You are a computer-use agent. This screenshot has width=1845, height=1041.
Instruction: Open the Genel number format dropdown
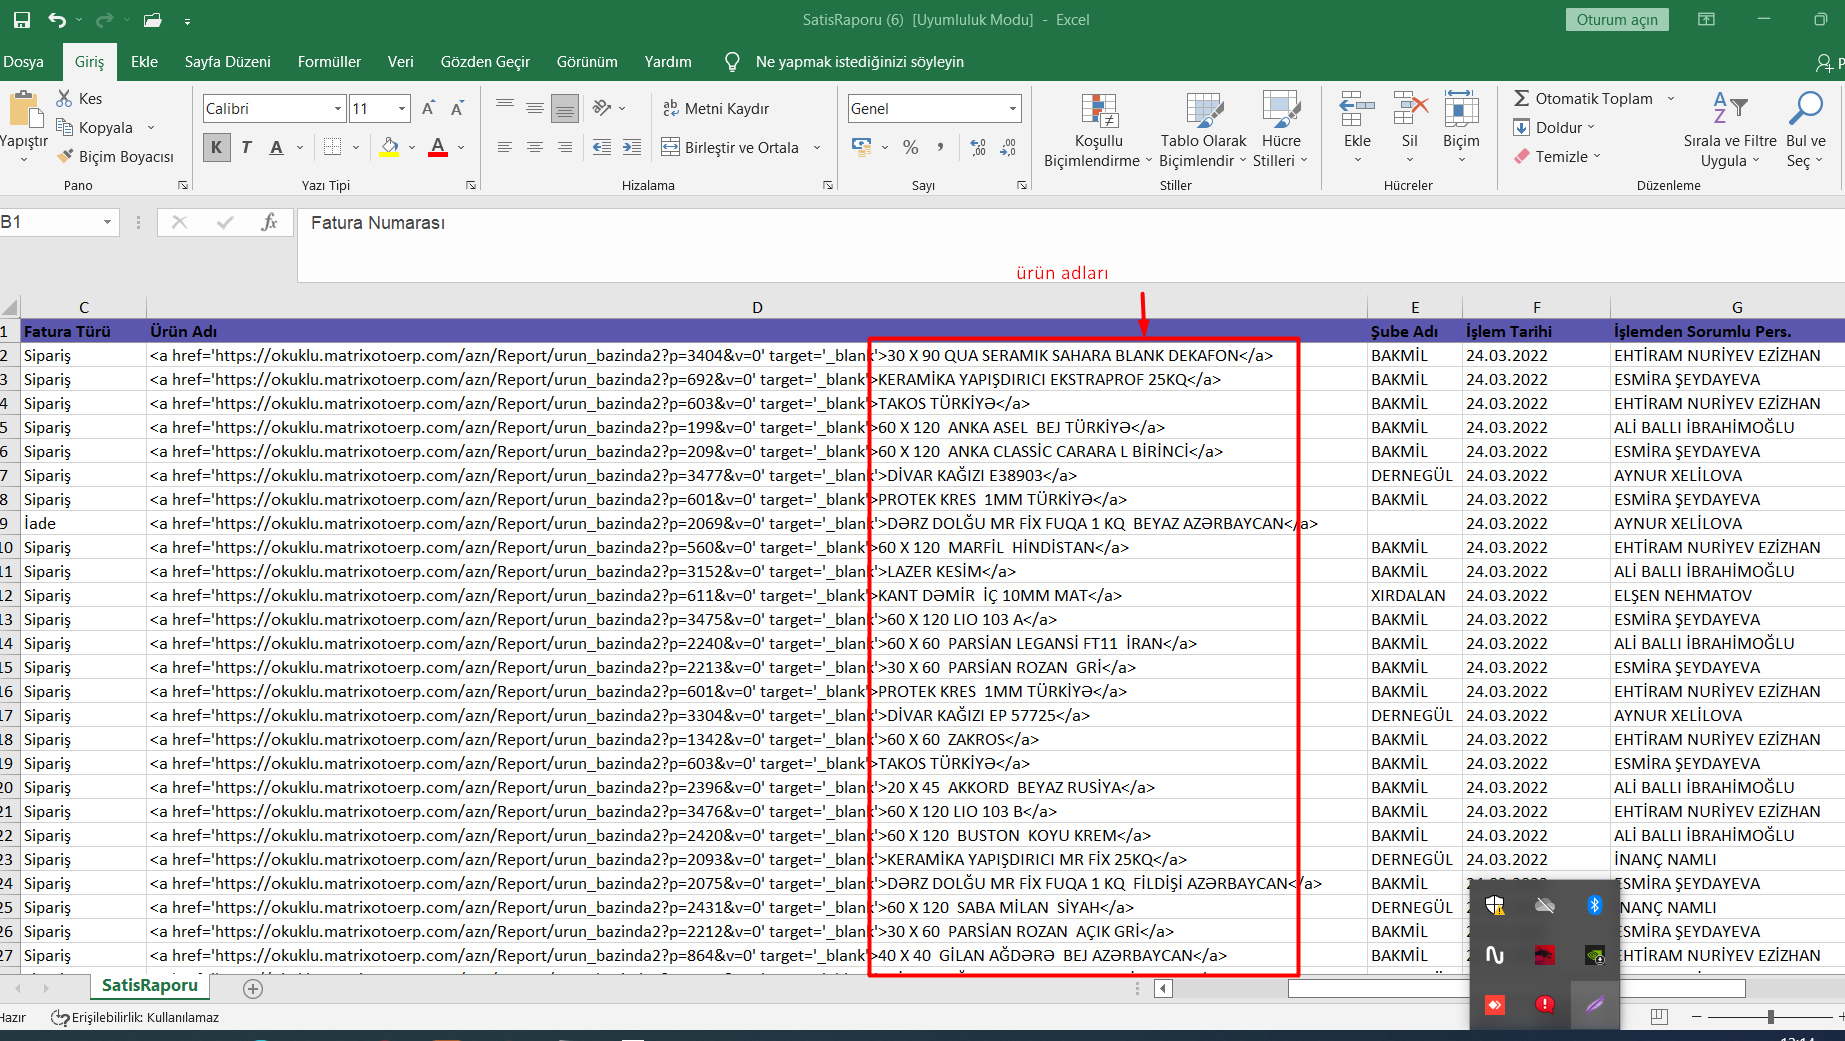1012,108
